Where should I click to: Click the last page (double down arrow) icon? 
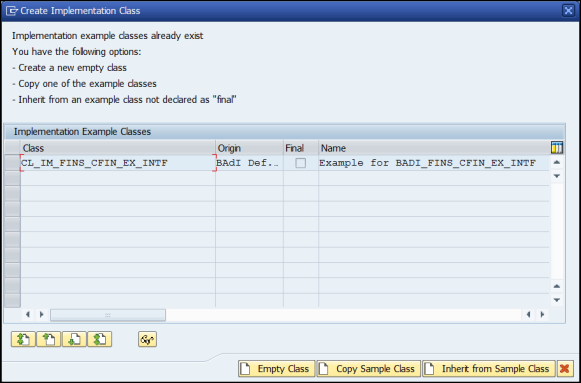[99, 339]
